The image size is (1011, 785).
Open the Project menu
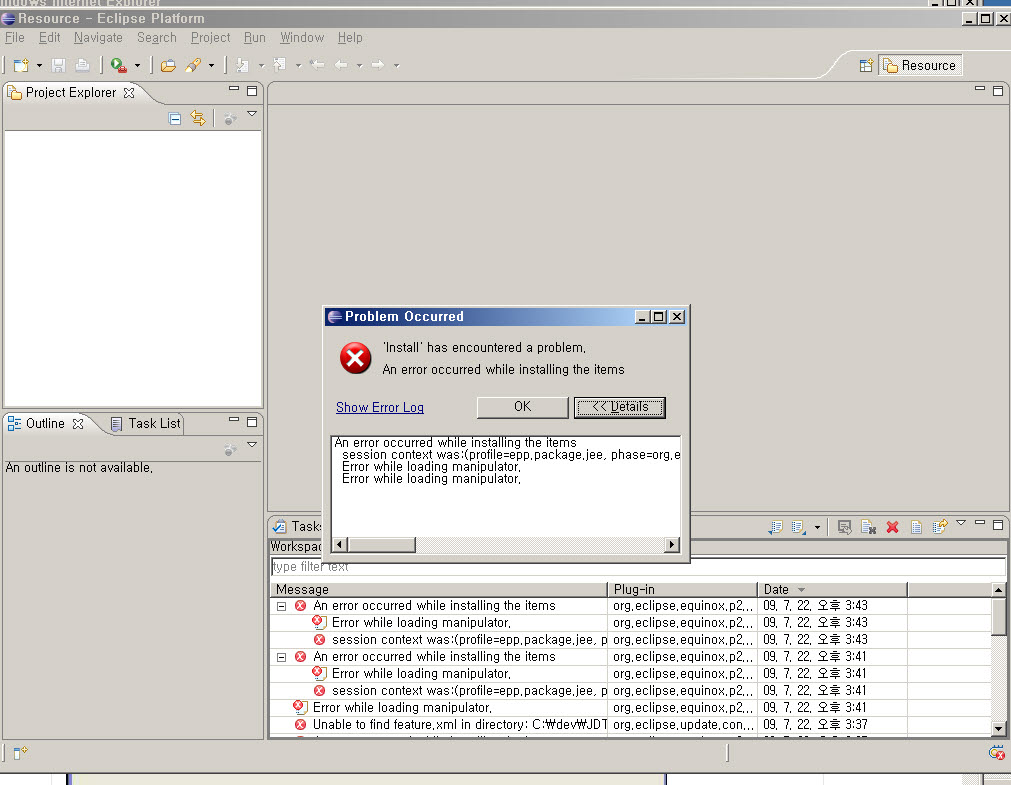pos(210,37)
